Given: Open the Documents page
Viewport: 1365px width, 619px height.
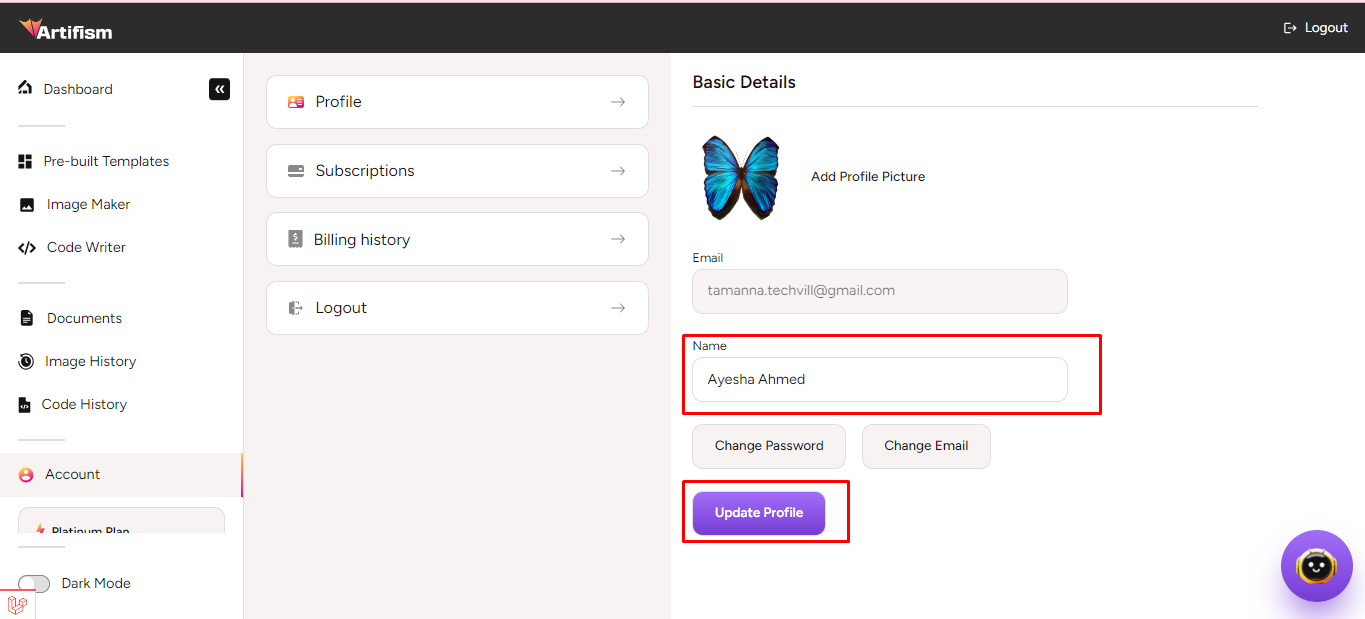Looking at the screenshot, I should (x=84, y=318).
